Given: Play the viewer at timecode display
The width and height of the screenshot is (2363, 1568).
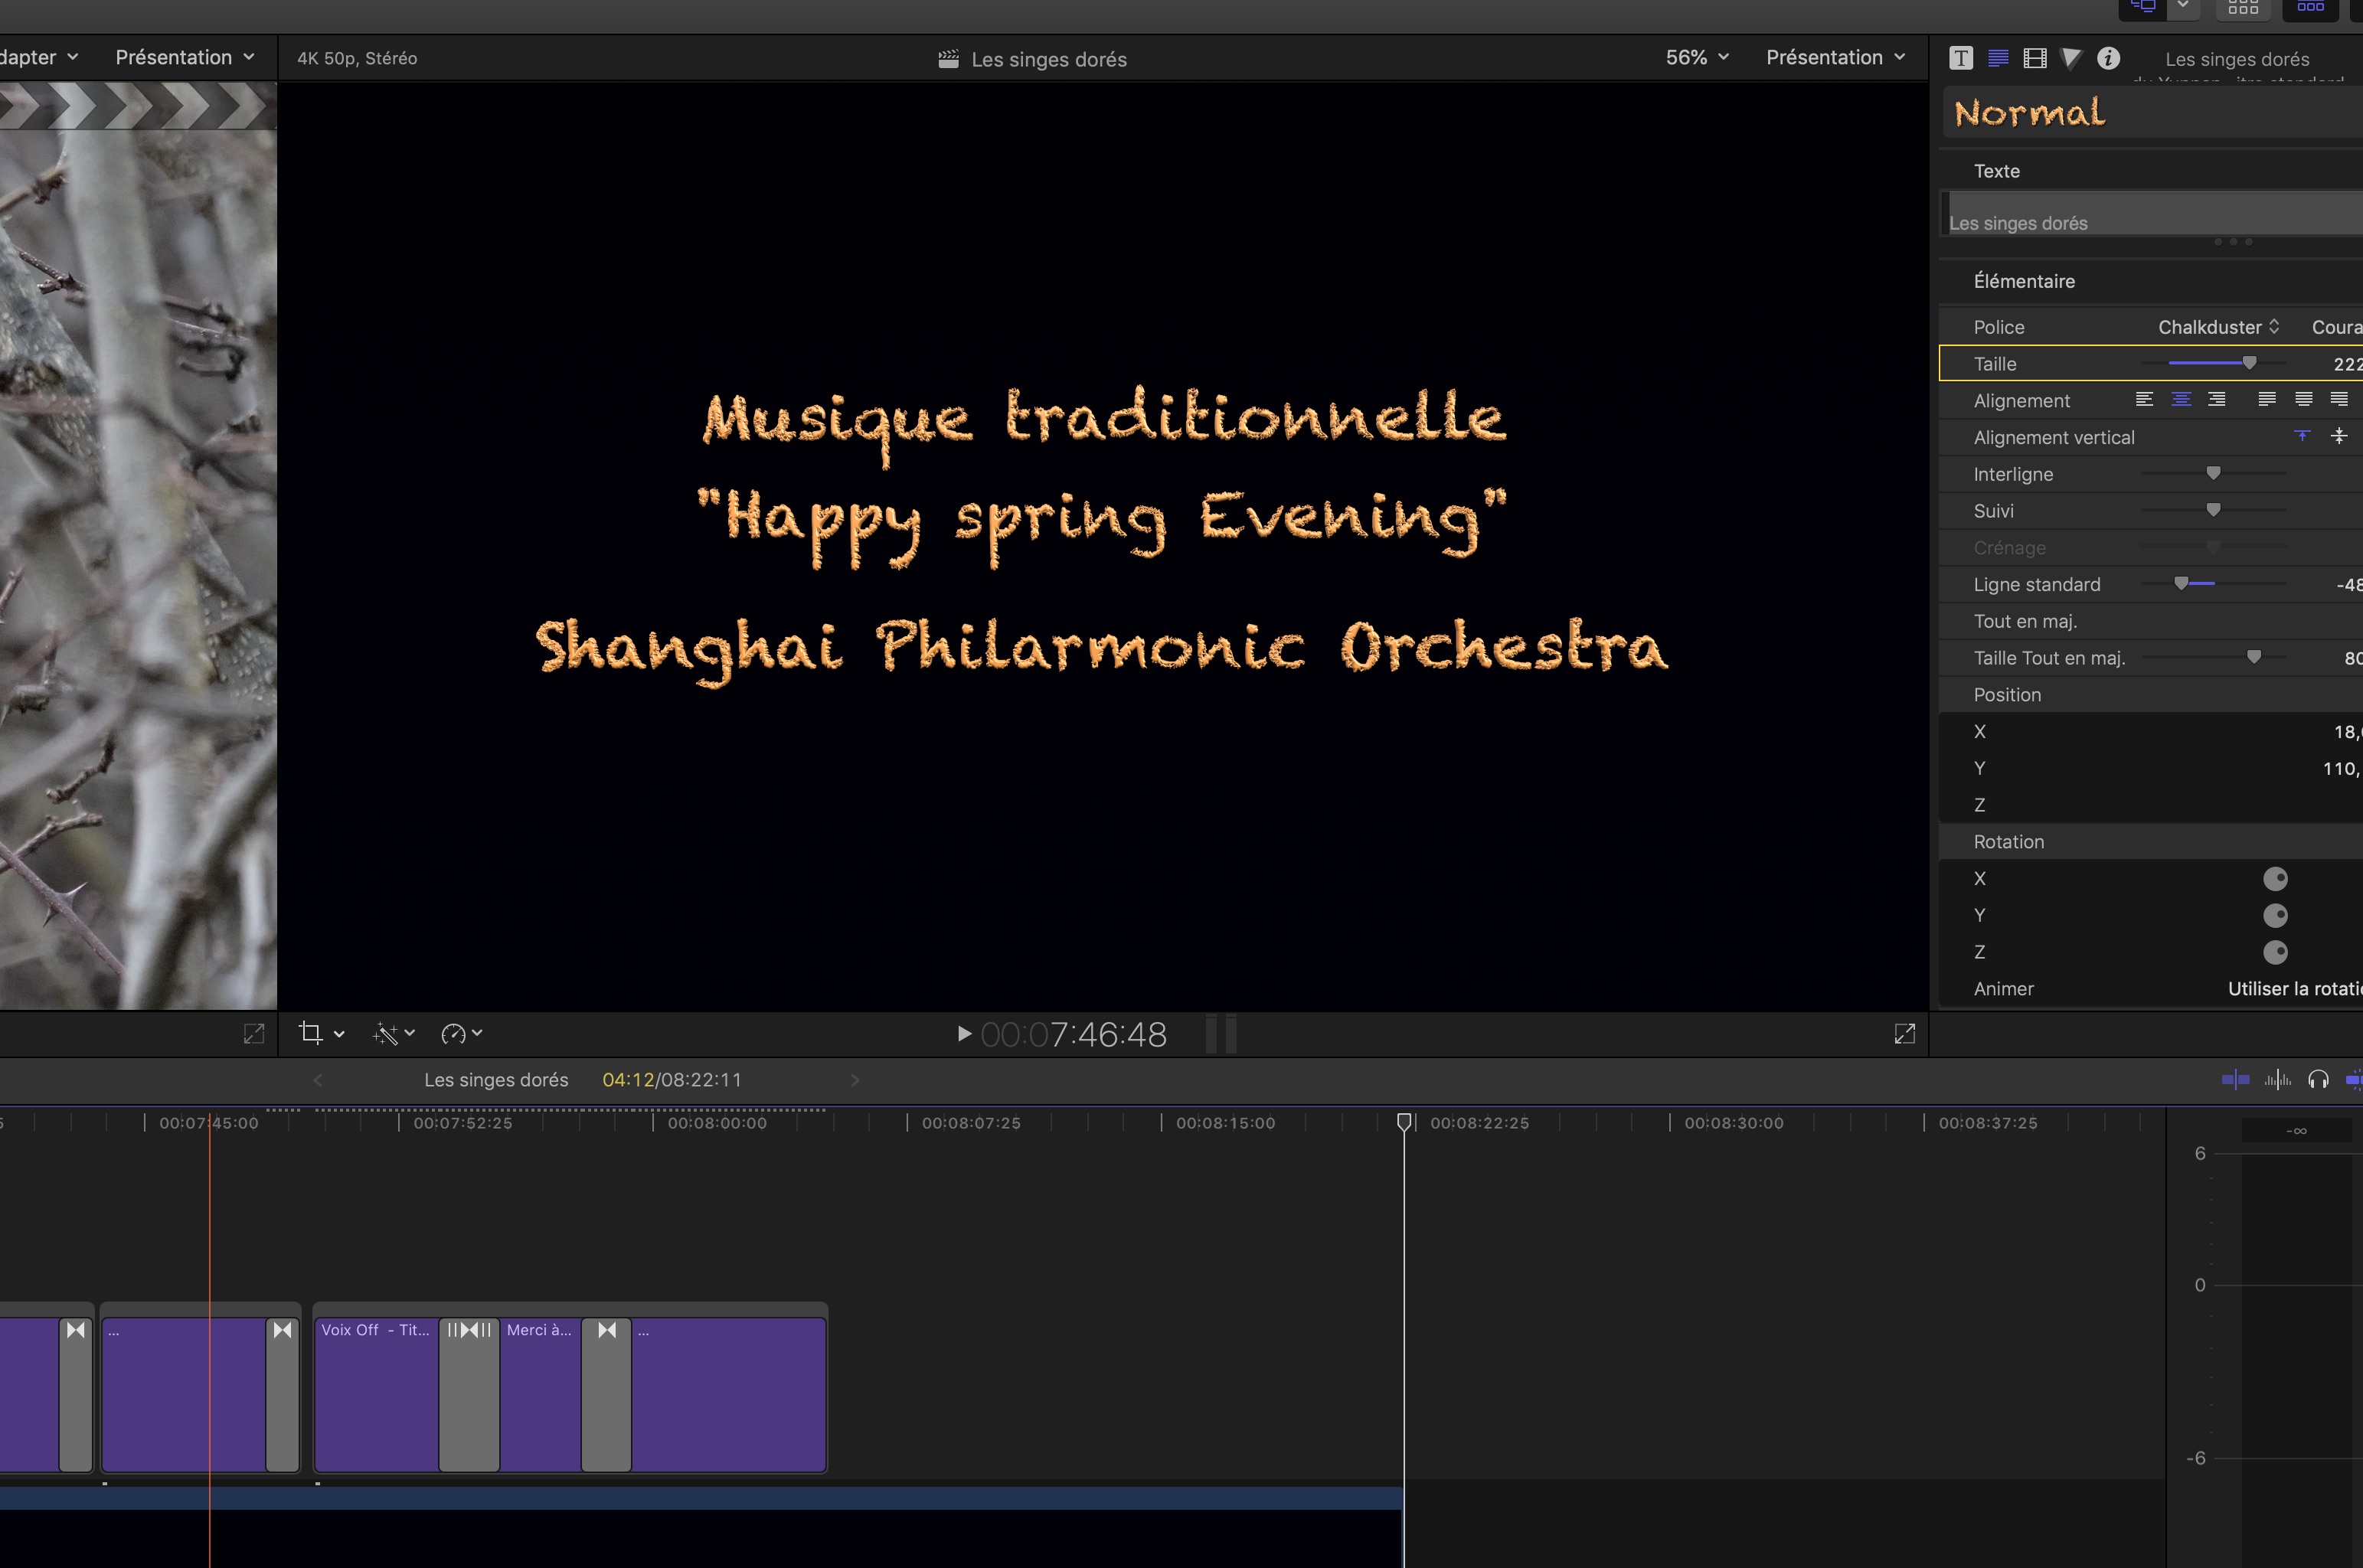Looking at the screenshot, I should click(964, 1033).
